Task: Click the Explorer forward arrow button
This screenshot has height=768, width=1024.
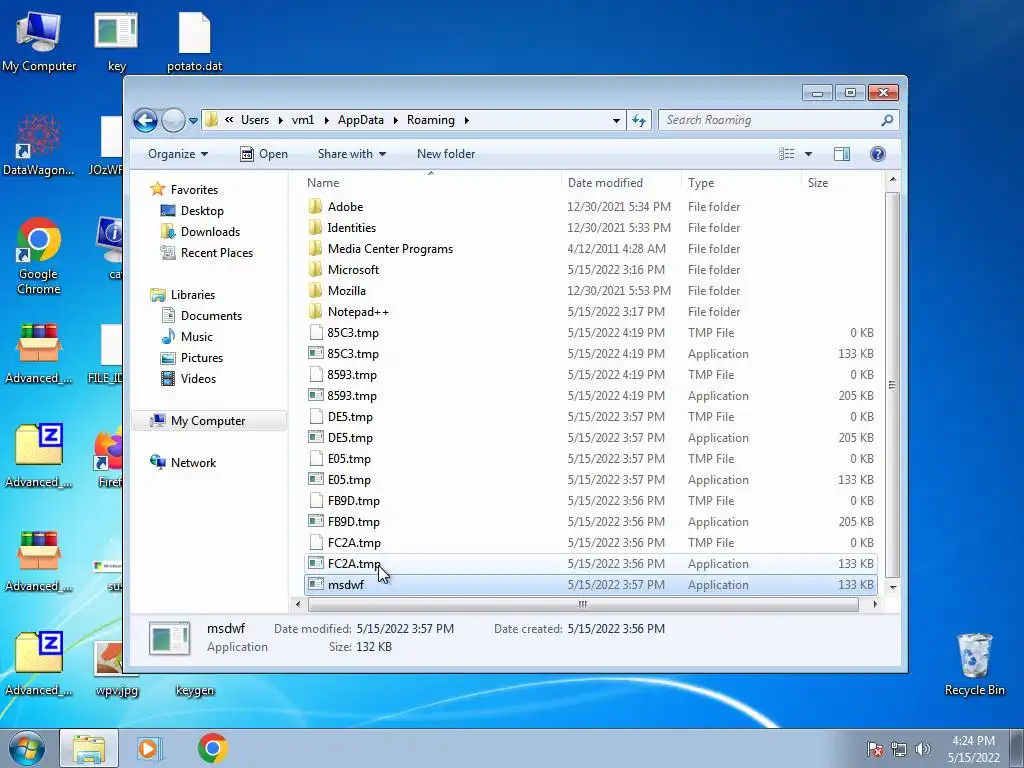Action: click(173, 120)
